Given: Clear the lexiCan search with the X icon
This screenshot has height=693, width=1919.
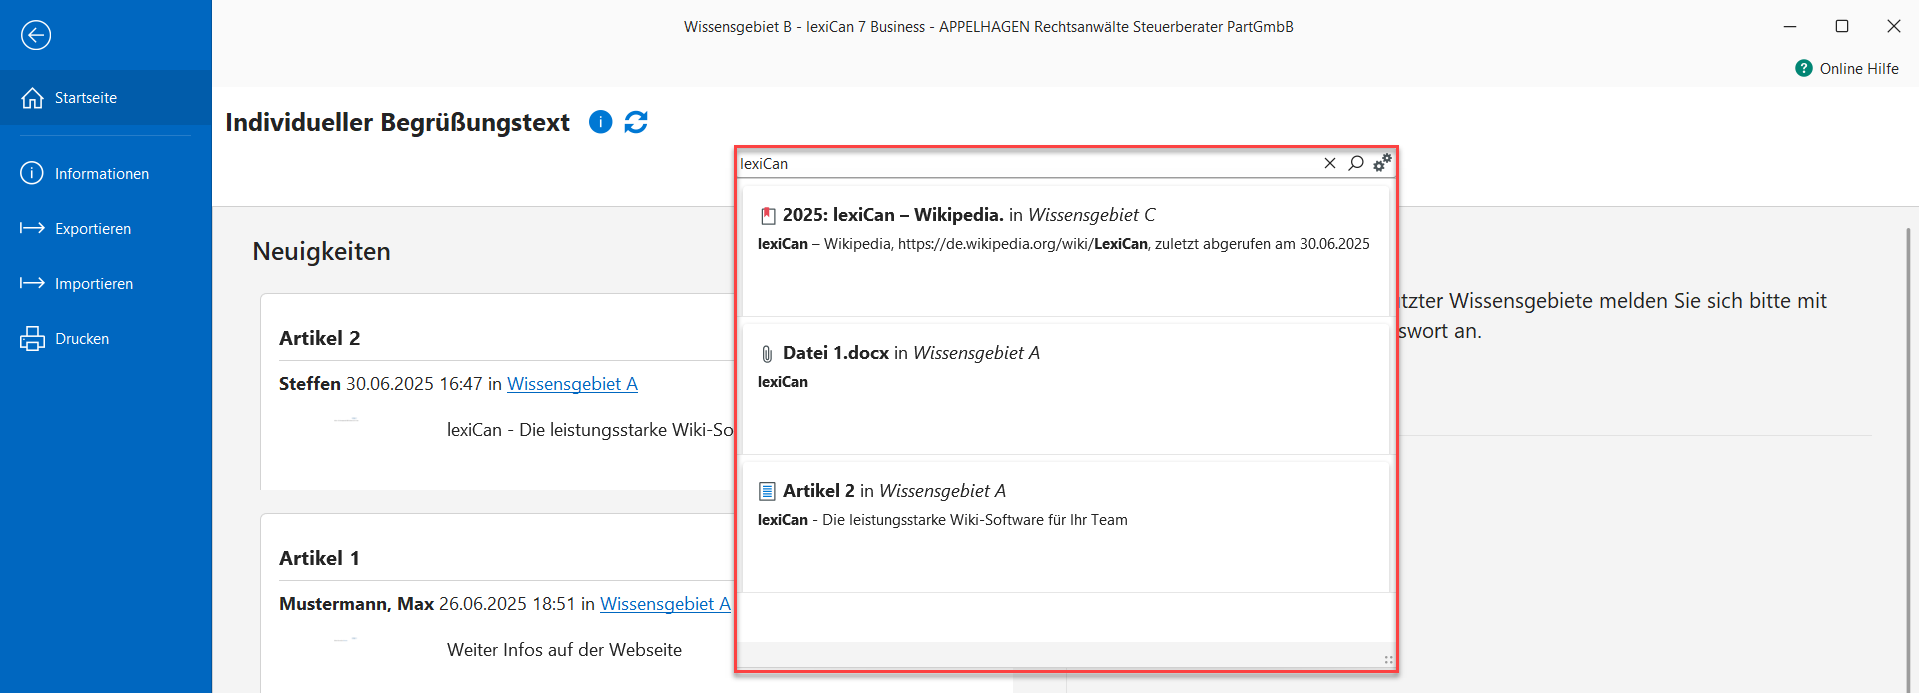Looking at the screenshot, I should coord(1329,163).
